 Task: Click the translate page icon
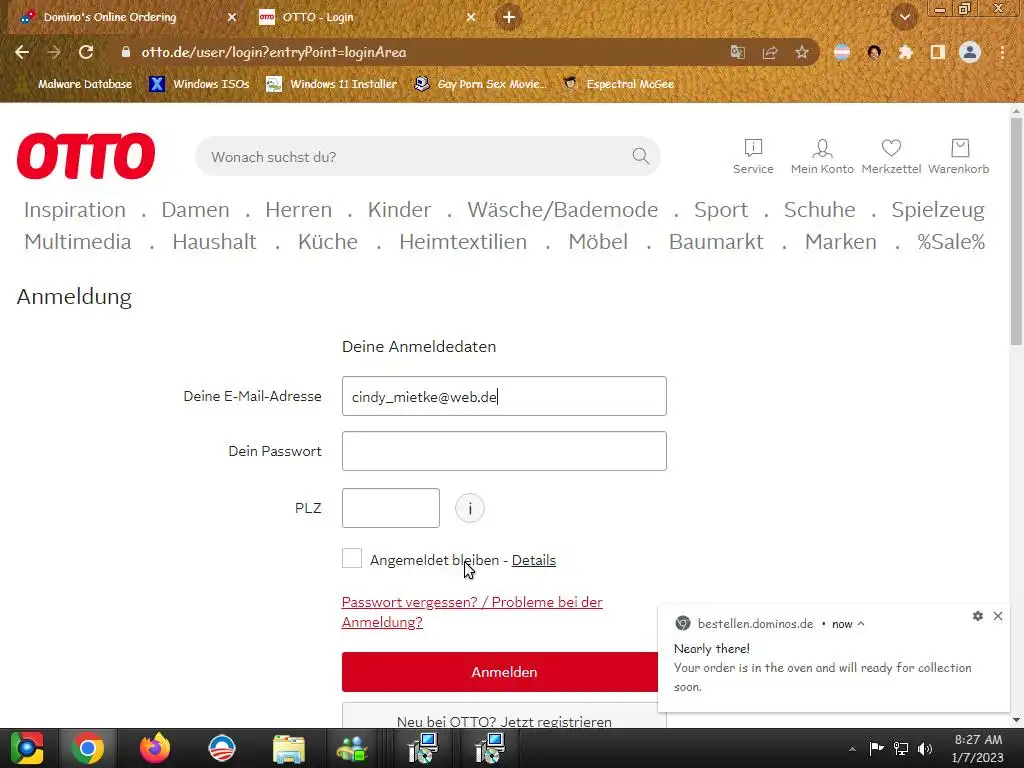pos(738,52)
